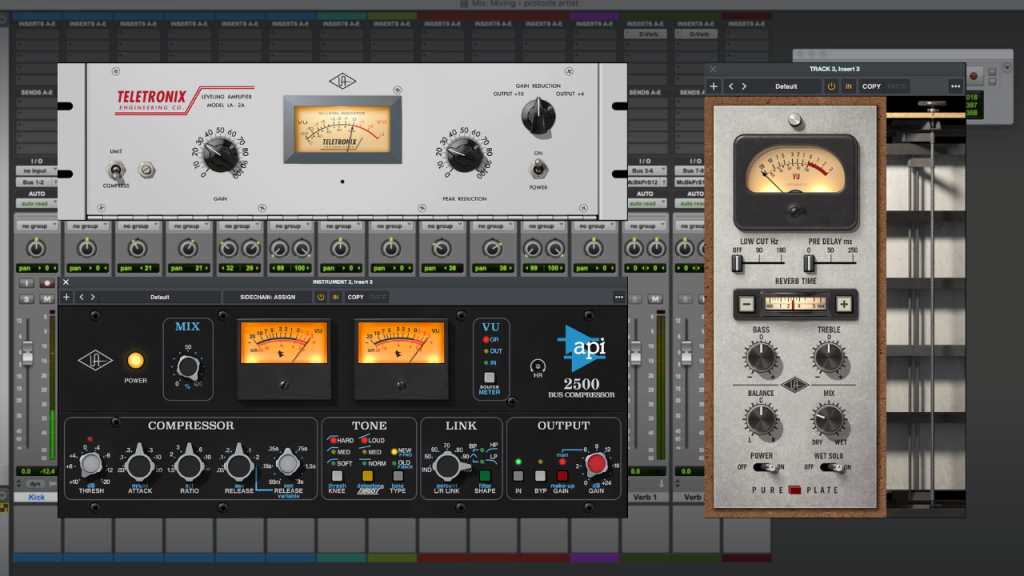The image size is (1024, 576).
Task: Select next preset arrow in API 2500 header
Action: [x=93, y=297]
